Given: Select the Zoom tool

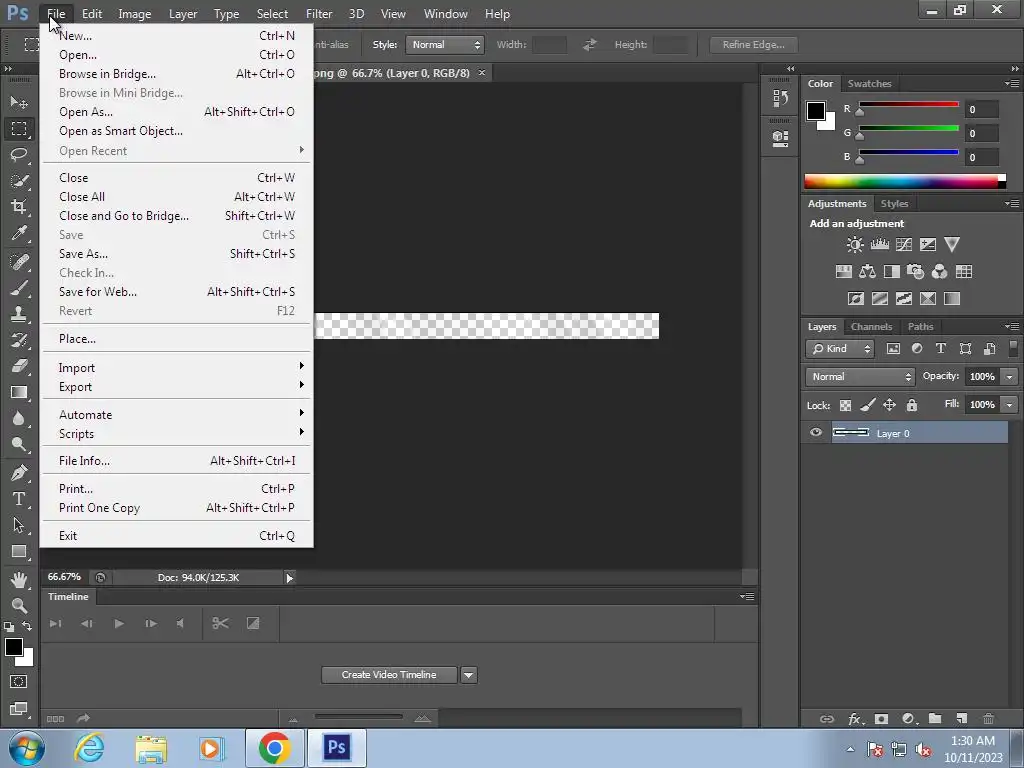Looking at the screenshot, I should [x=19, y=605].
